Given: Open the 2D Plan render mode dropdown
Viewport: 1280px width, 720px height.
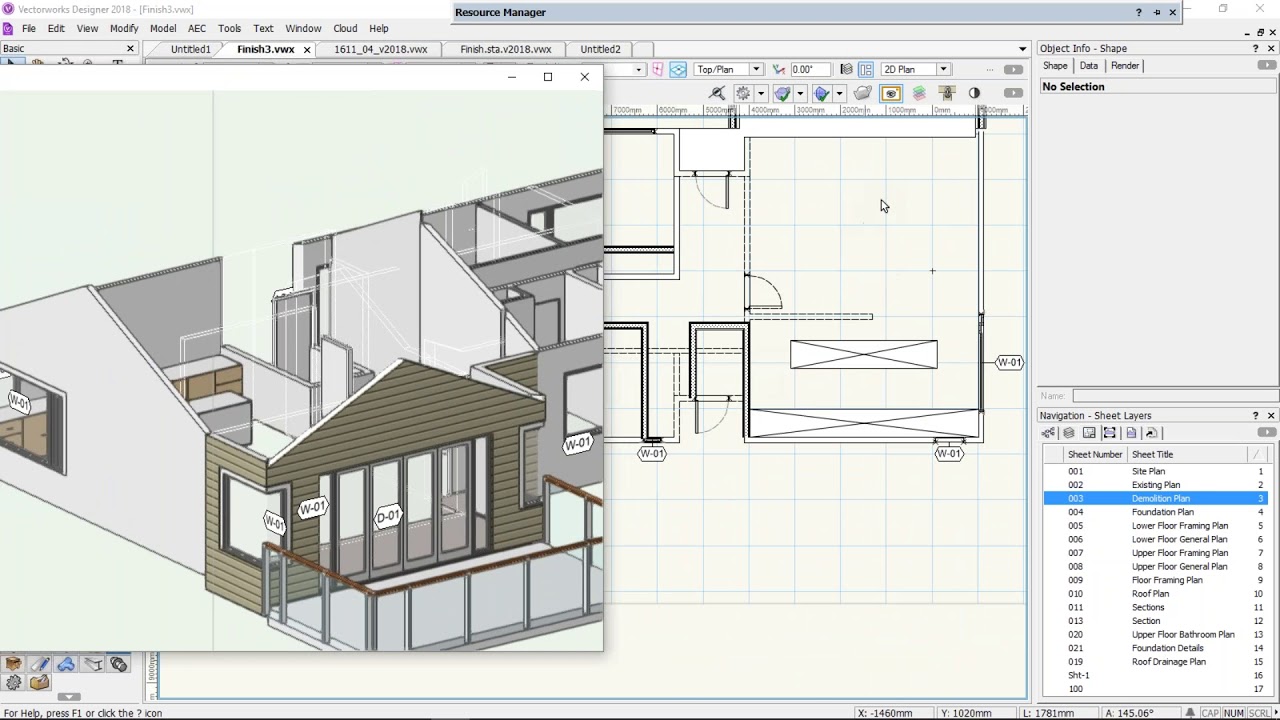Looking at the screenshot, I should click(941, 69).
